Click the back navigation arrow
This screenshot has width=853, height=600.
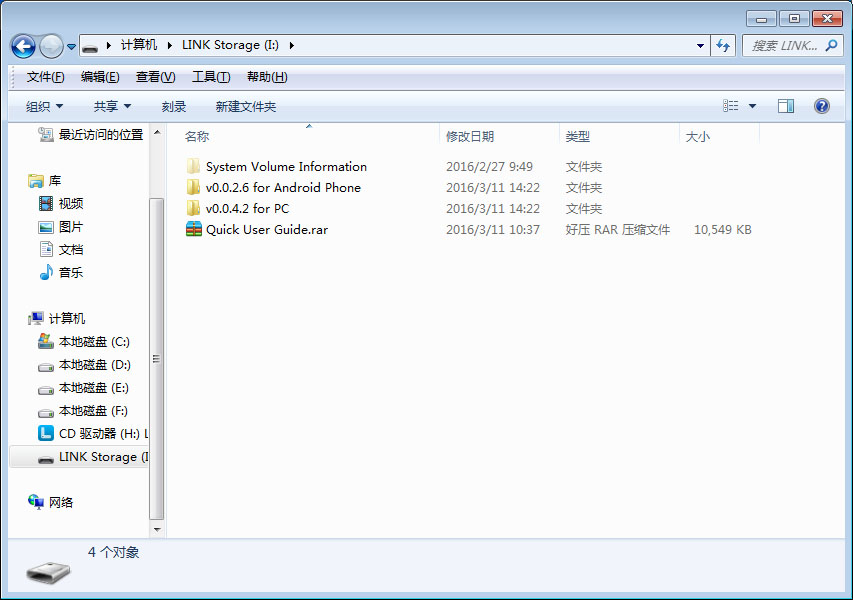22,45
